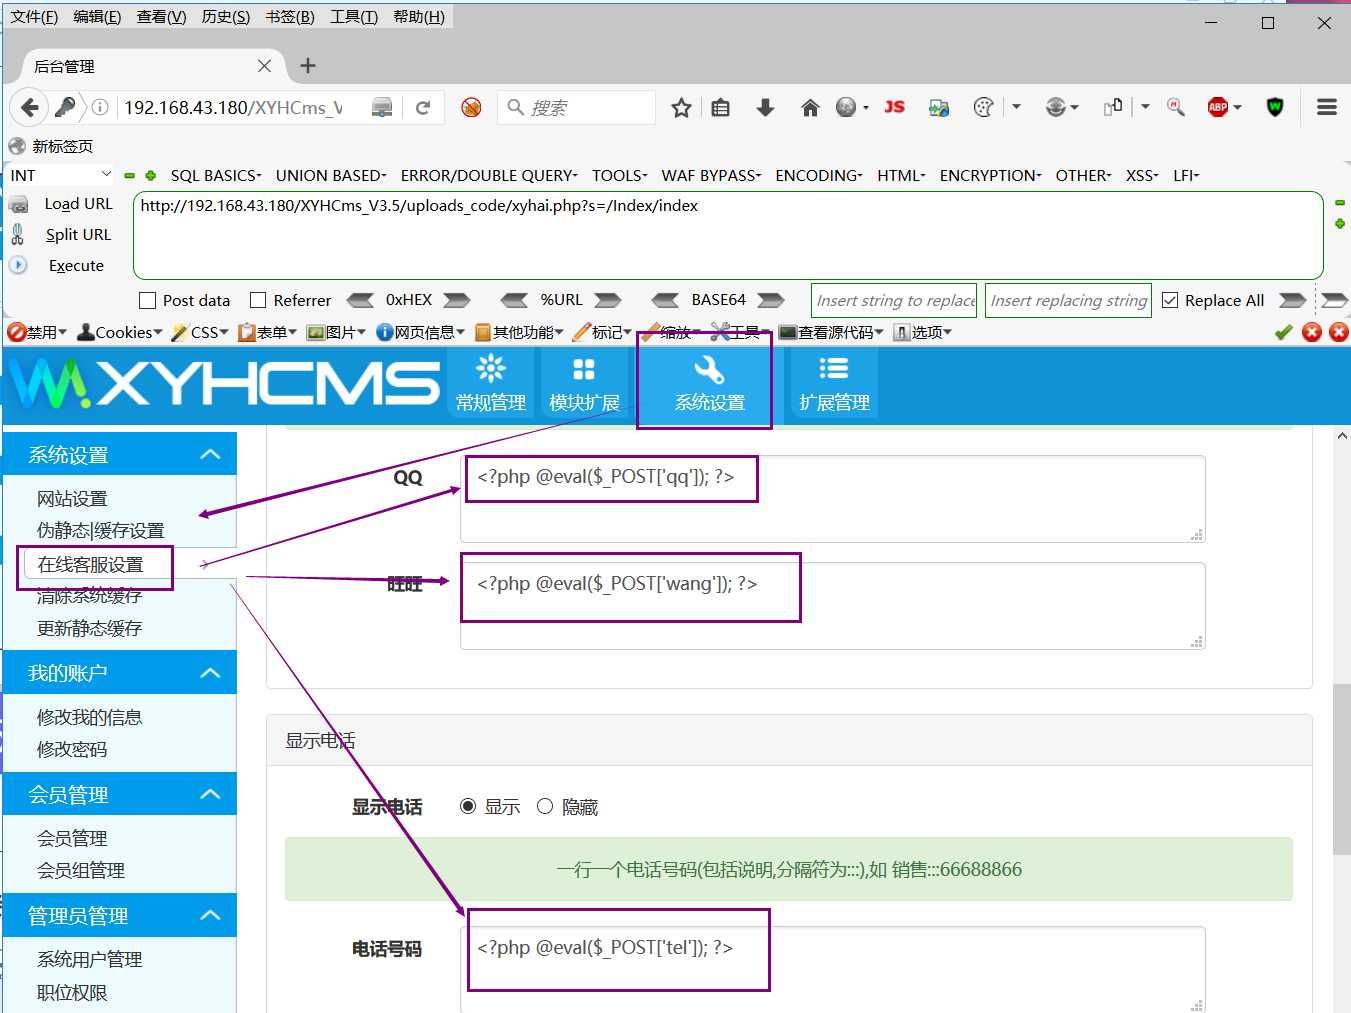Collapse the 管理员管理 sidebar section
1351x1013 pixels.
pyautogui.click(x=210, y=915)
